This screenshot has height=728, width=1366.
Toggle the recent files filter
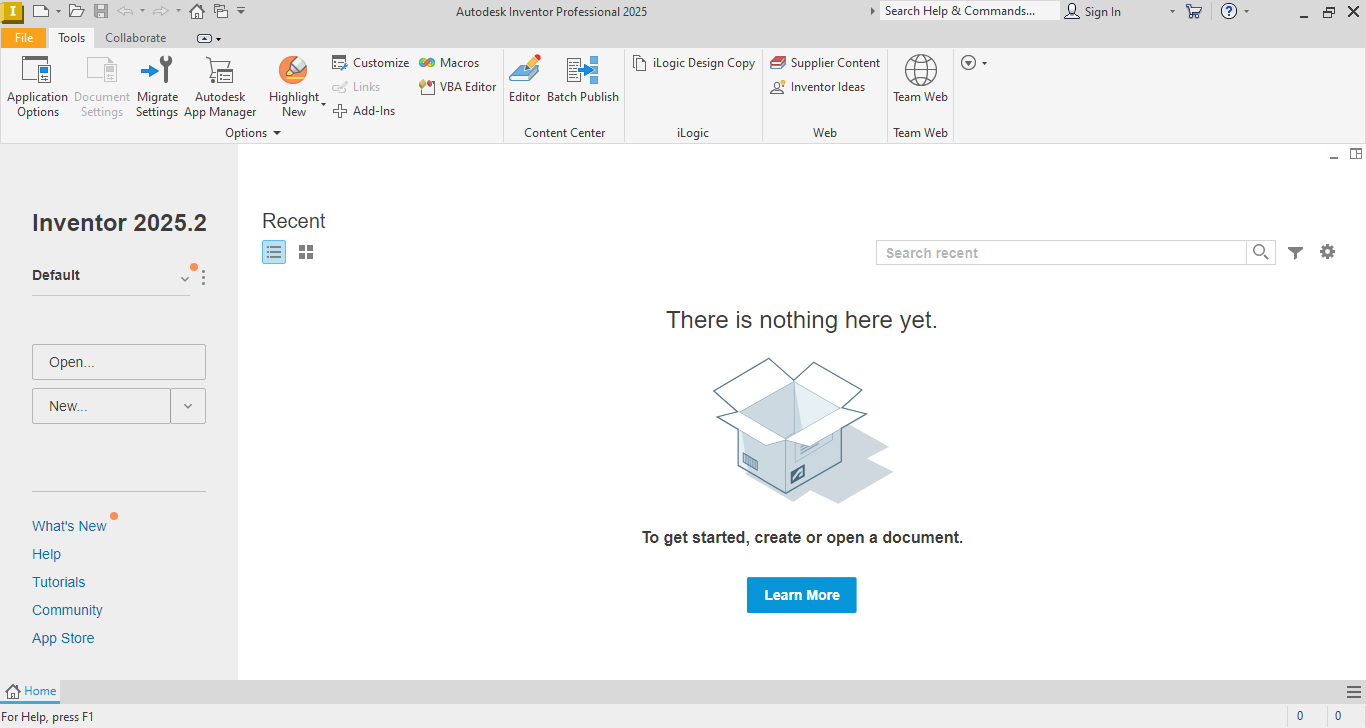pyautogui.click(x=1295, y=253)
